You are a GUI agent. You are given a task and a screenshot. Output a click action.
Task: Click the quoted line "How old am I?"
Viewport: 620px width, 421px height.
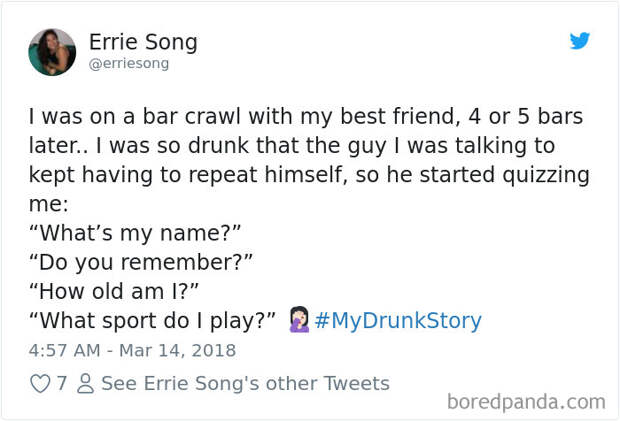[x=114, y=291]
